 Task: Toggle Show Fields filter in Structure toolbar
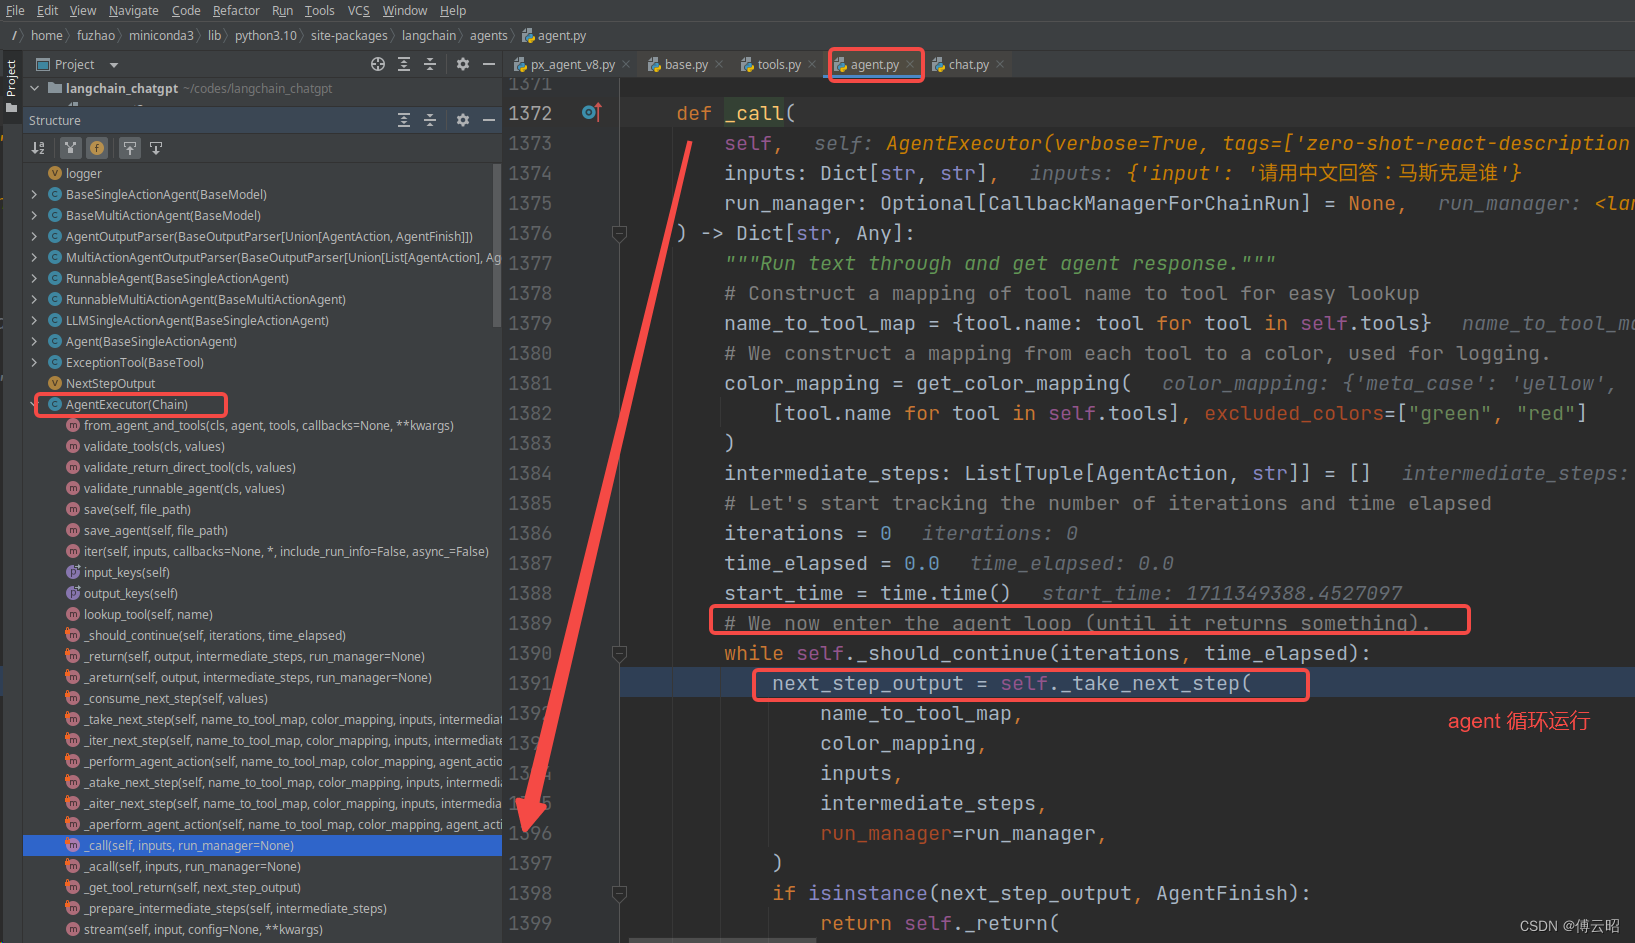[97, 148]
